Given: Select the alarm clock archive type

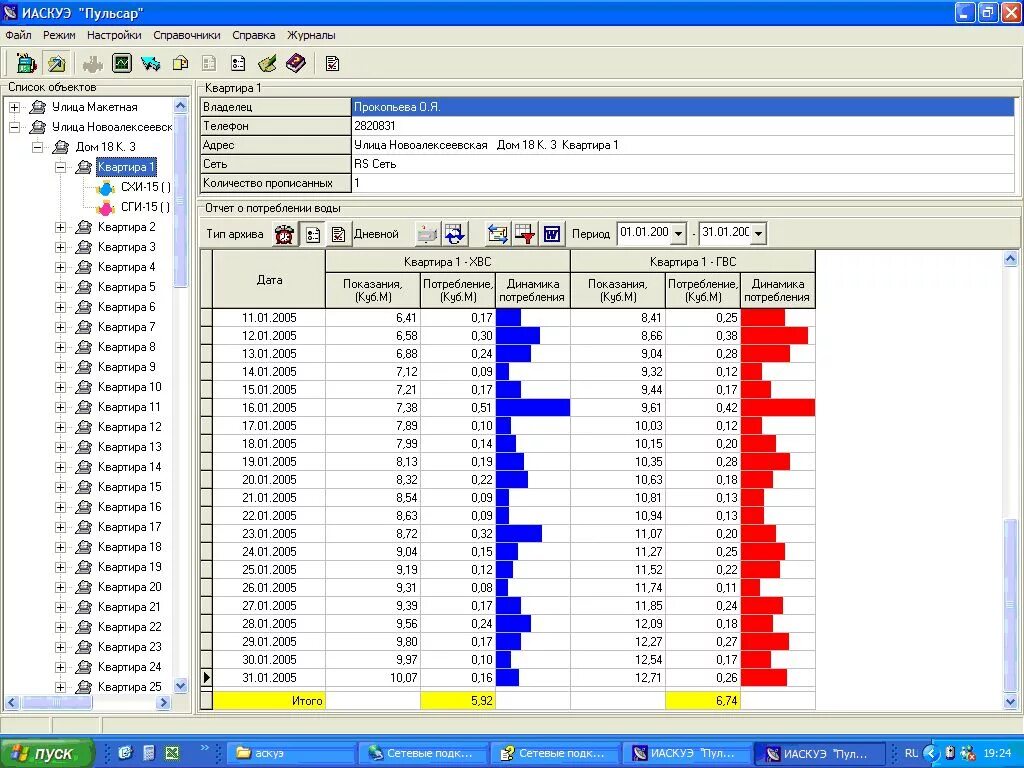Looking at the screenshot, I should [x=284, y=234].
